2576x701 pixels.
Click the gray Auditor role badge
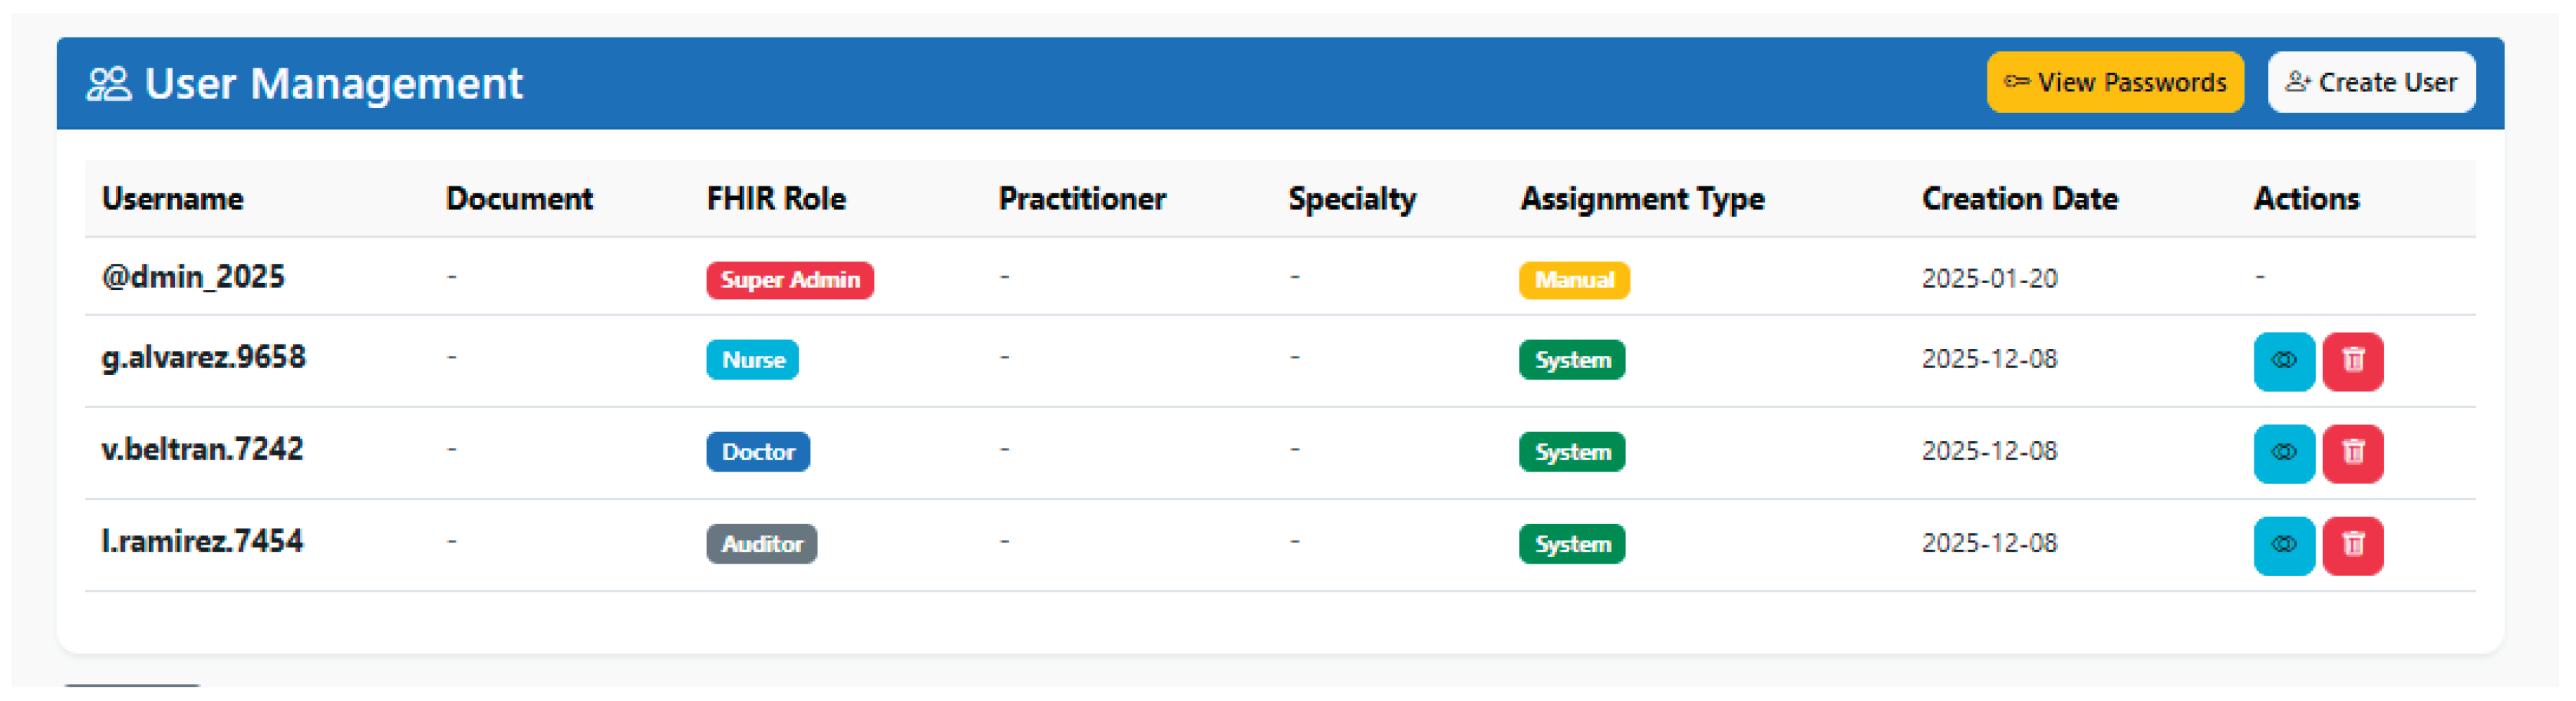(761, 544)
